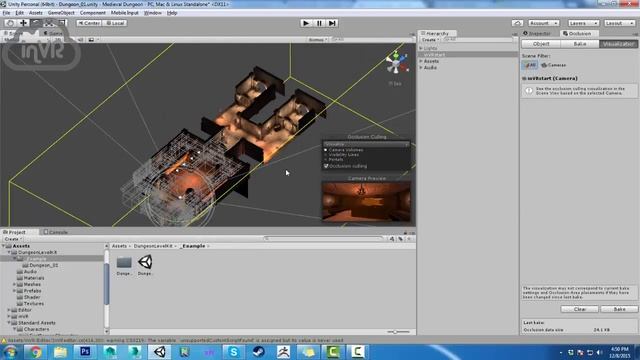Select the Move tool in toolbar
The image size is (640, 360).
coord(23,23)
